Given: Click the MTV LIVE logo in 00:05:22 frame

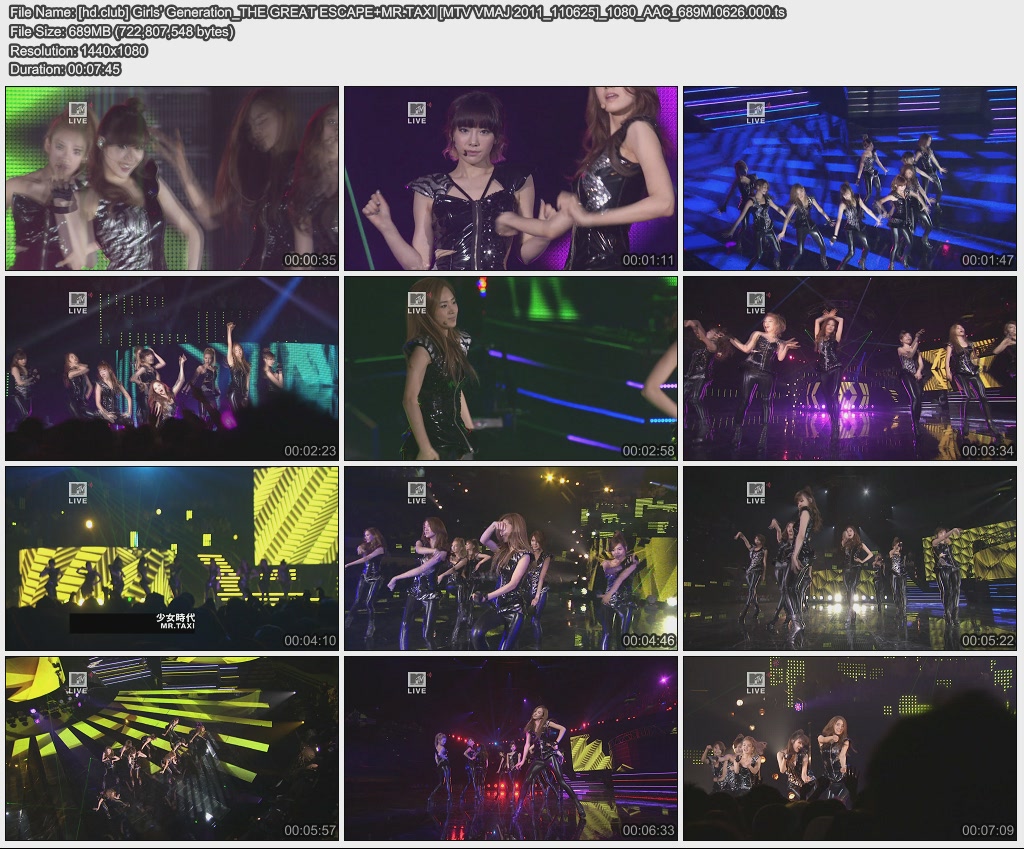Looking at the screenshot, I should [x=756, y=493].
